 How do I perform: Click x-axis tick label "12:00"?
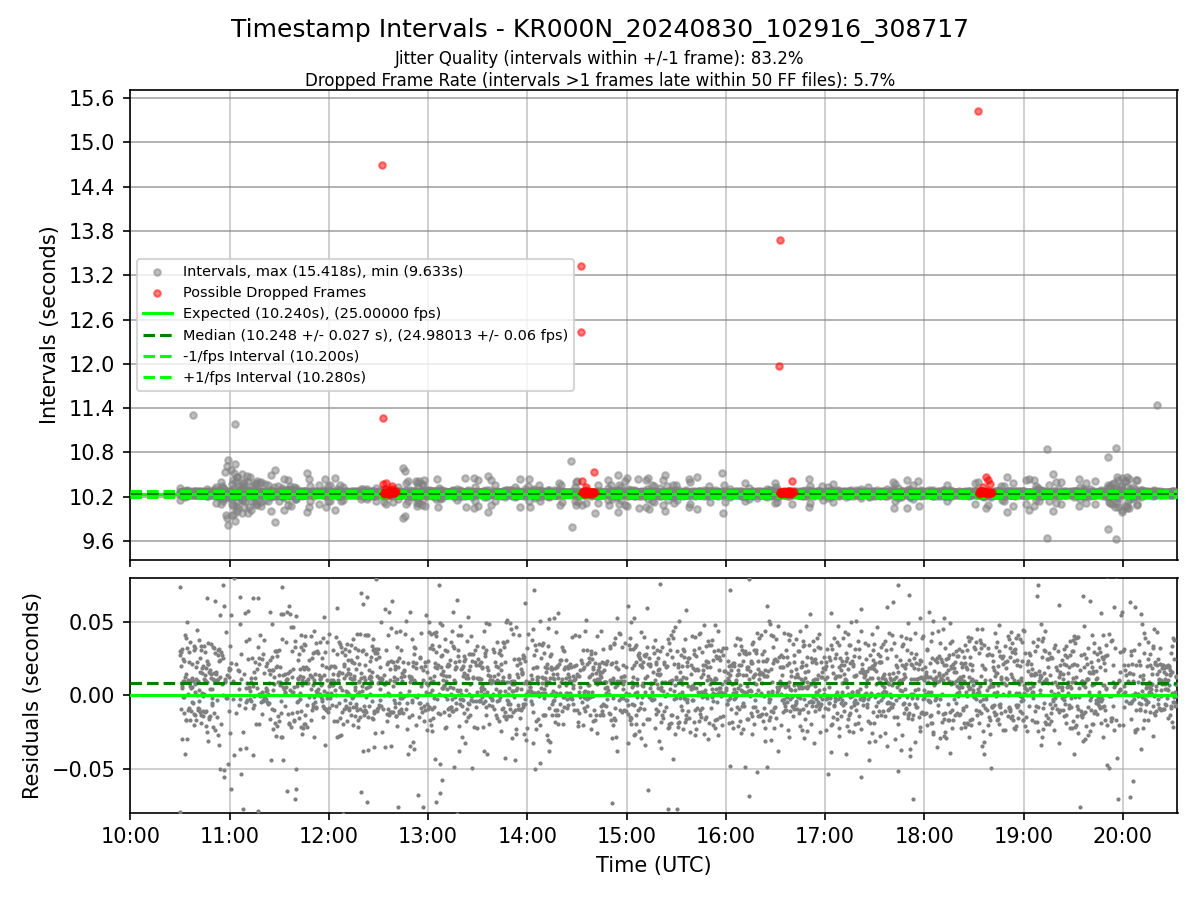(328, 835)
